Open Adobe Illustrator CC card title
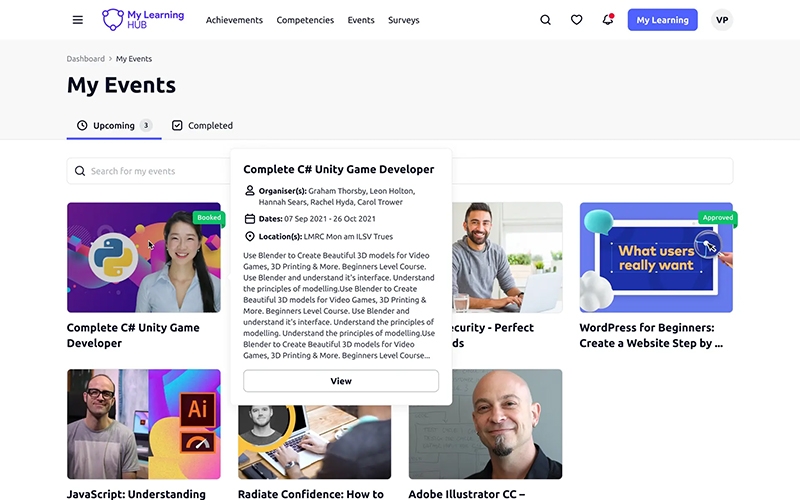 pyautogui.click(x=467, y=494)
